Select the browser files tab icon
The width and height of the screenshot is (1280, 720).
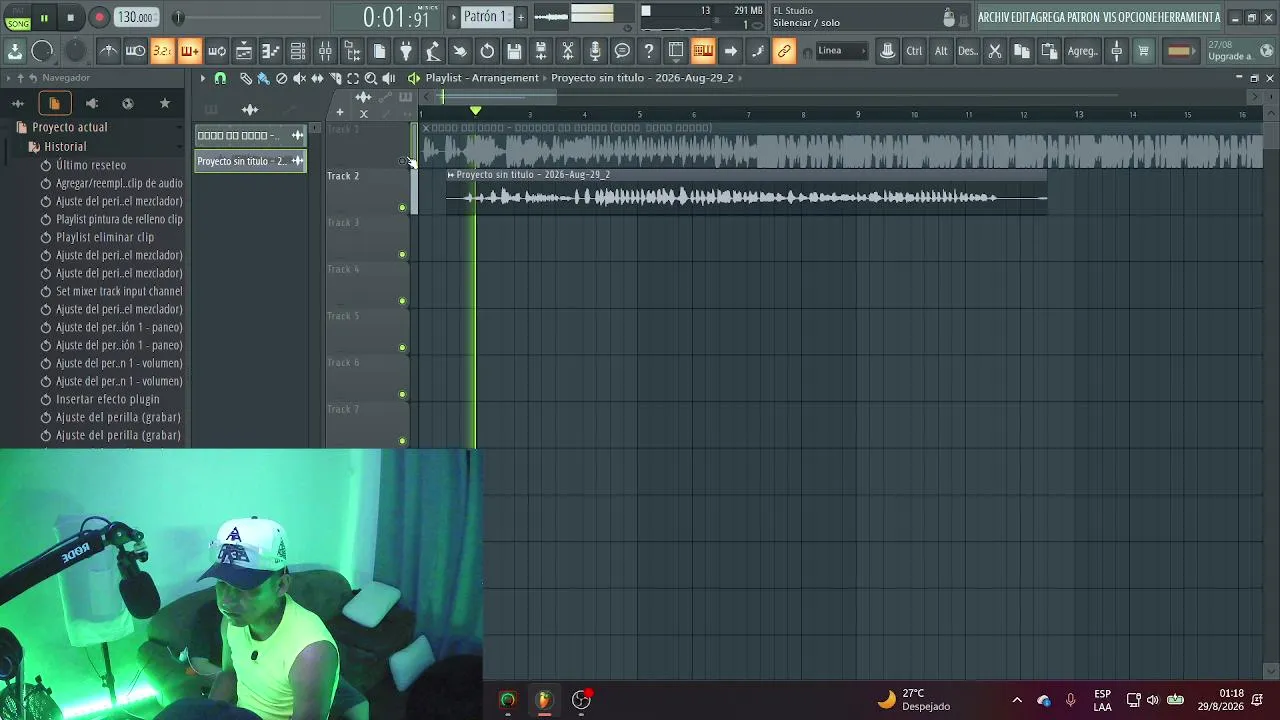coord(54,103)
